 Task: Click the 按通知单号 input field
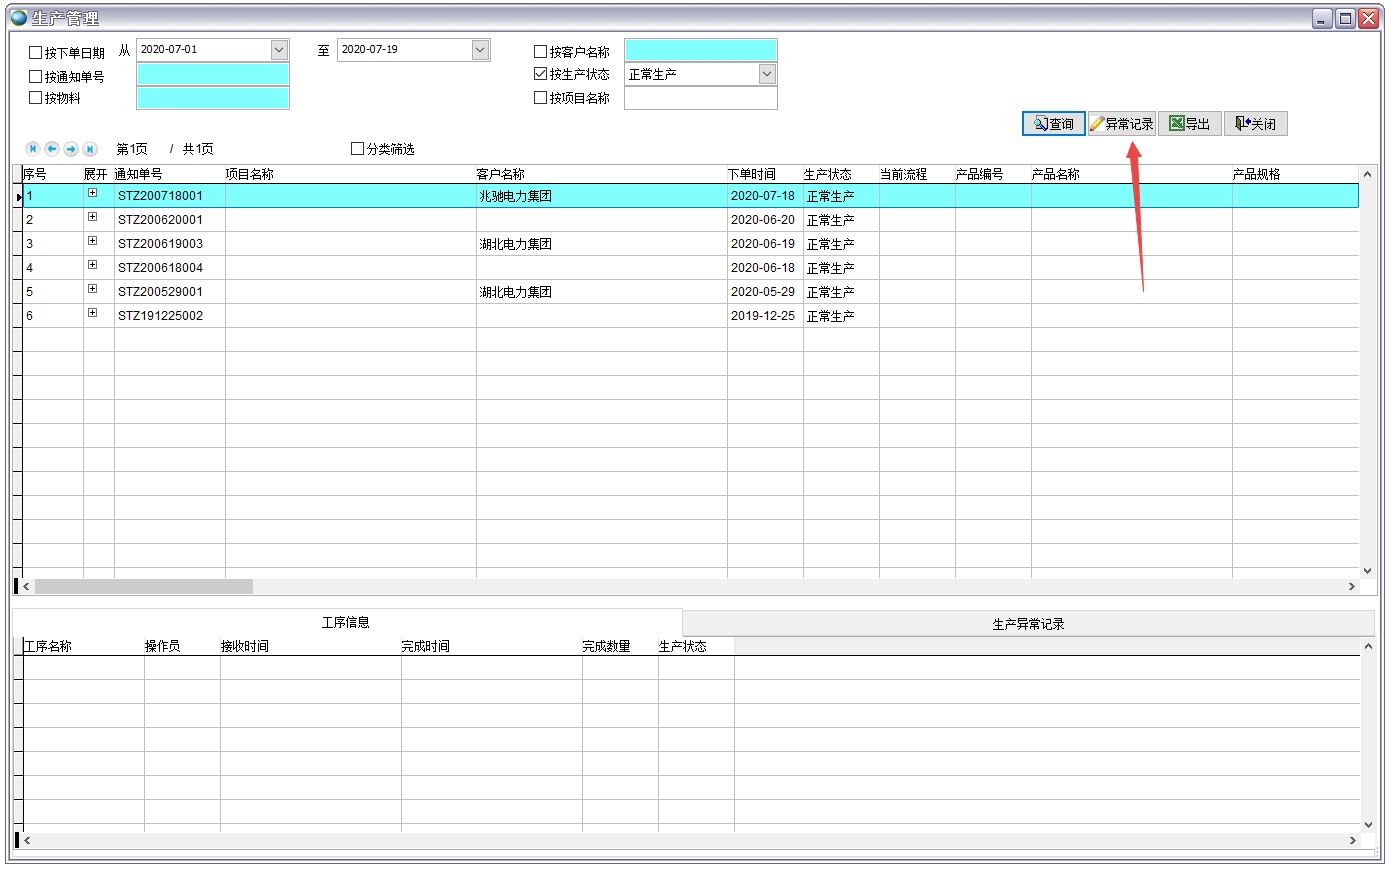pyautogui.click(x=212, y=75)
